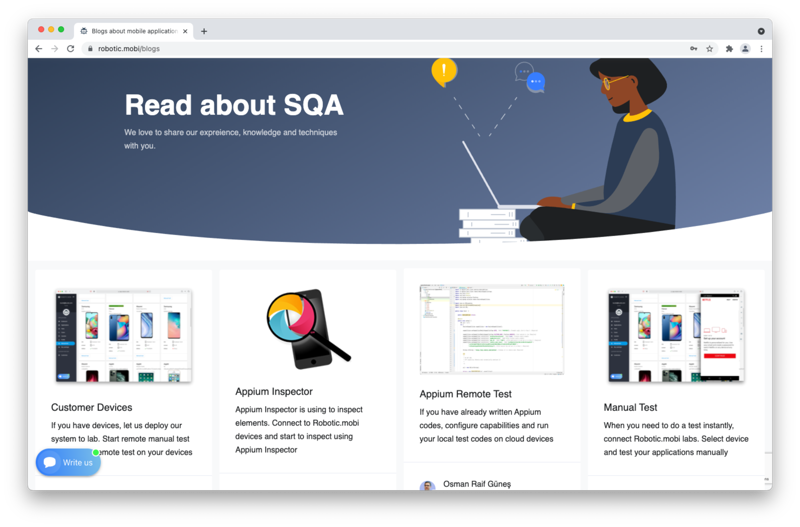This screenshot has width=800, height=527.
Task: Click the robotic.mobi/blogs address bar
Action: (388, 48)
